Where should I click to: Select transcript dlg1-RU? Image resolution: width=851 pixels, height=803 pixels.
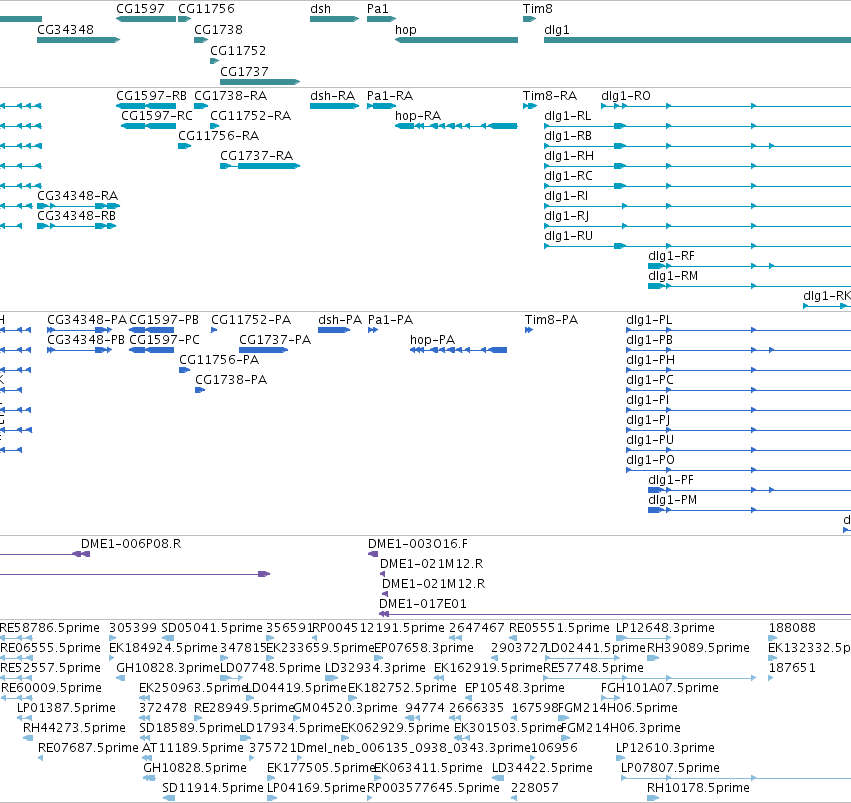[568, 236]
